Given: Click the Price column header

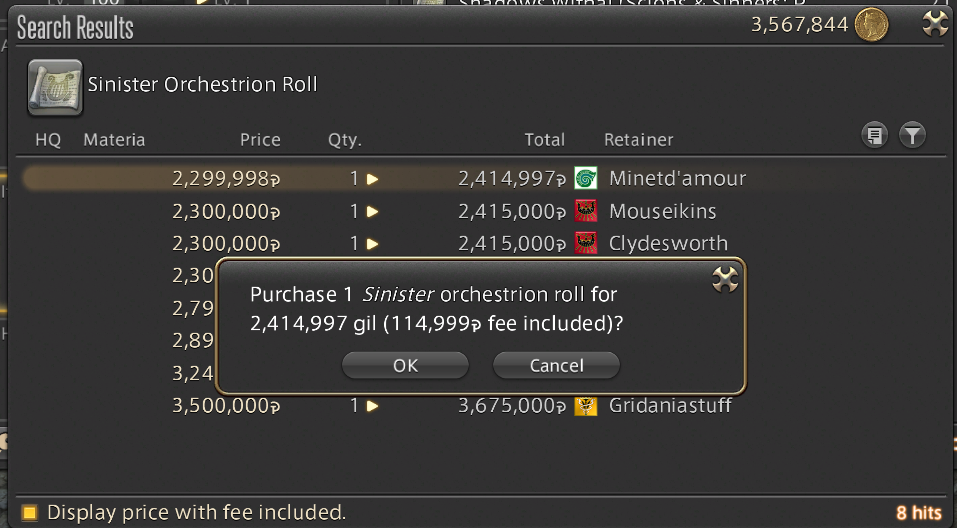Looking at the screenshot, I should tap(260, 140).
